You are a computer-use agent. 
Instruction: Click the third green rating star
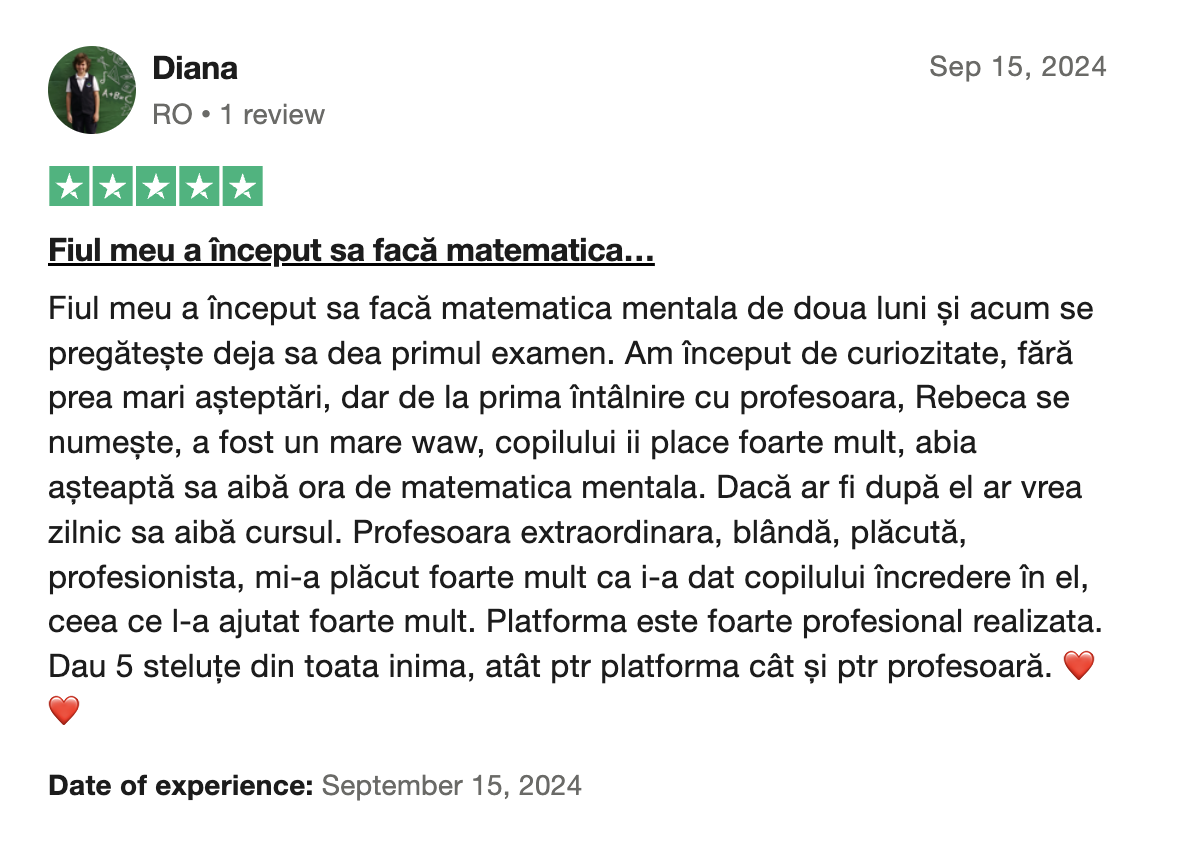click(x=156, y=186)
